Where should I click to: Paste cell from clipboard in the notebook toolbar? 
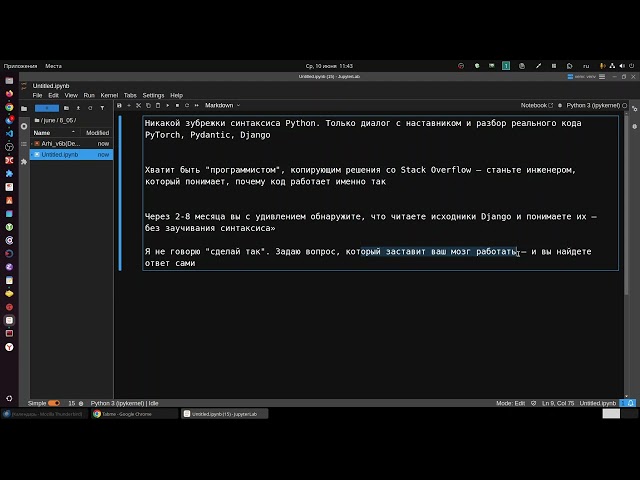tap(158, 105)
